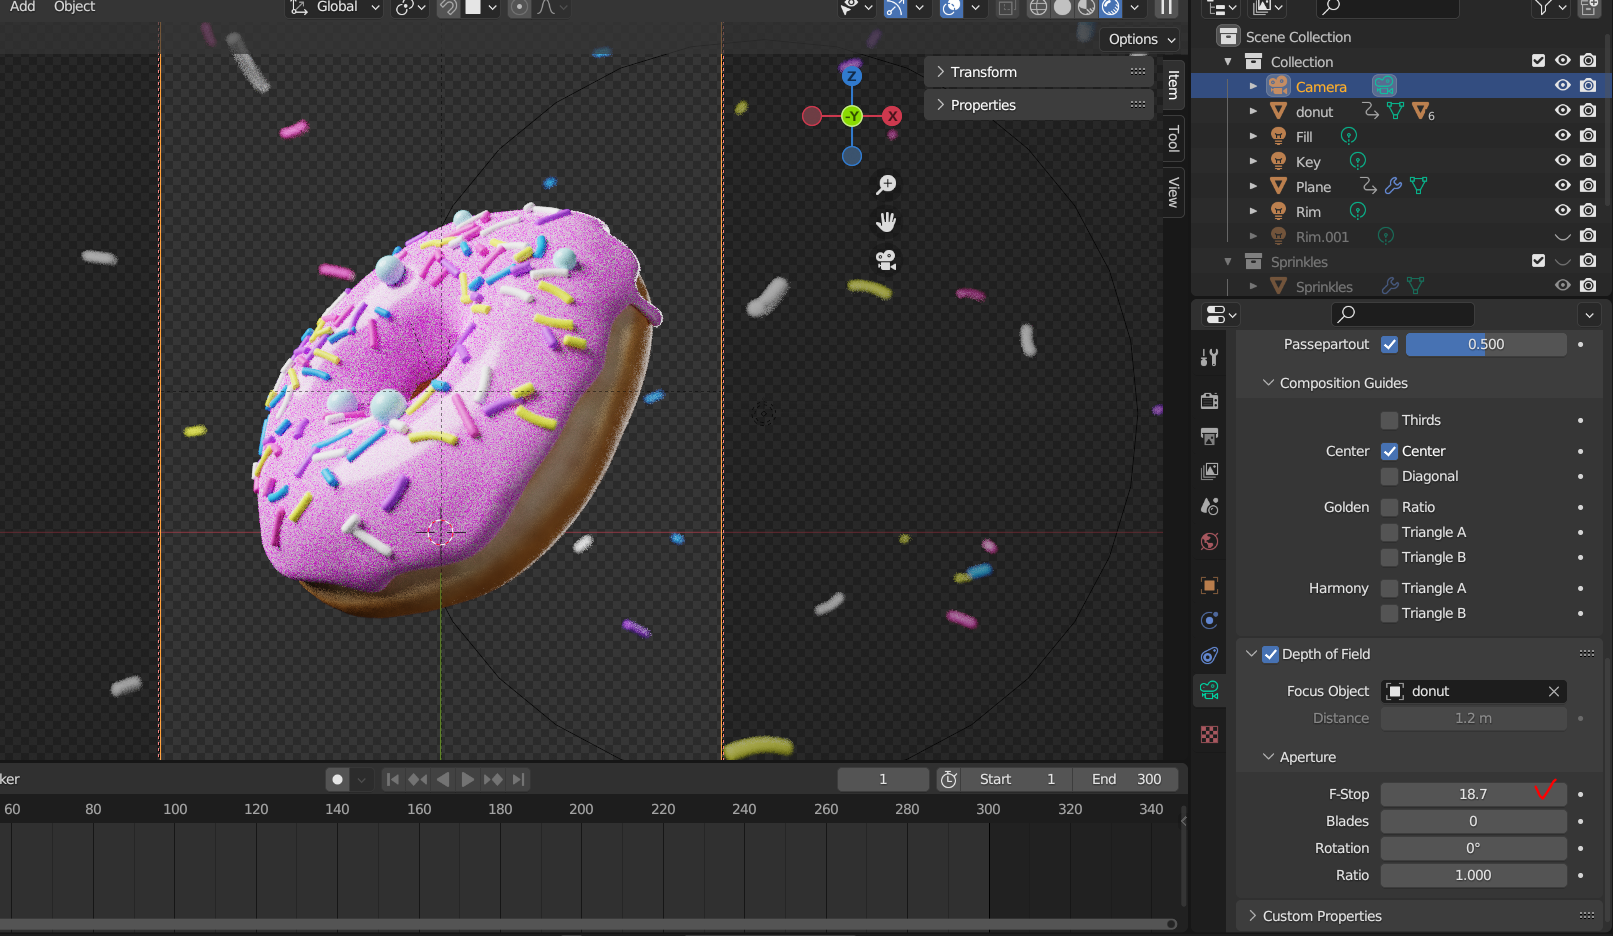
Task: Click the viewport pan hand icon
Action: [886, 222]
